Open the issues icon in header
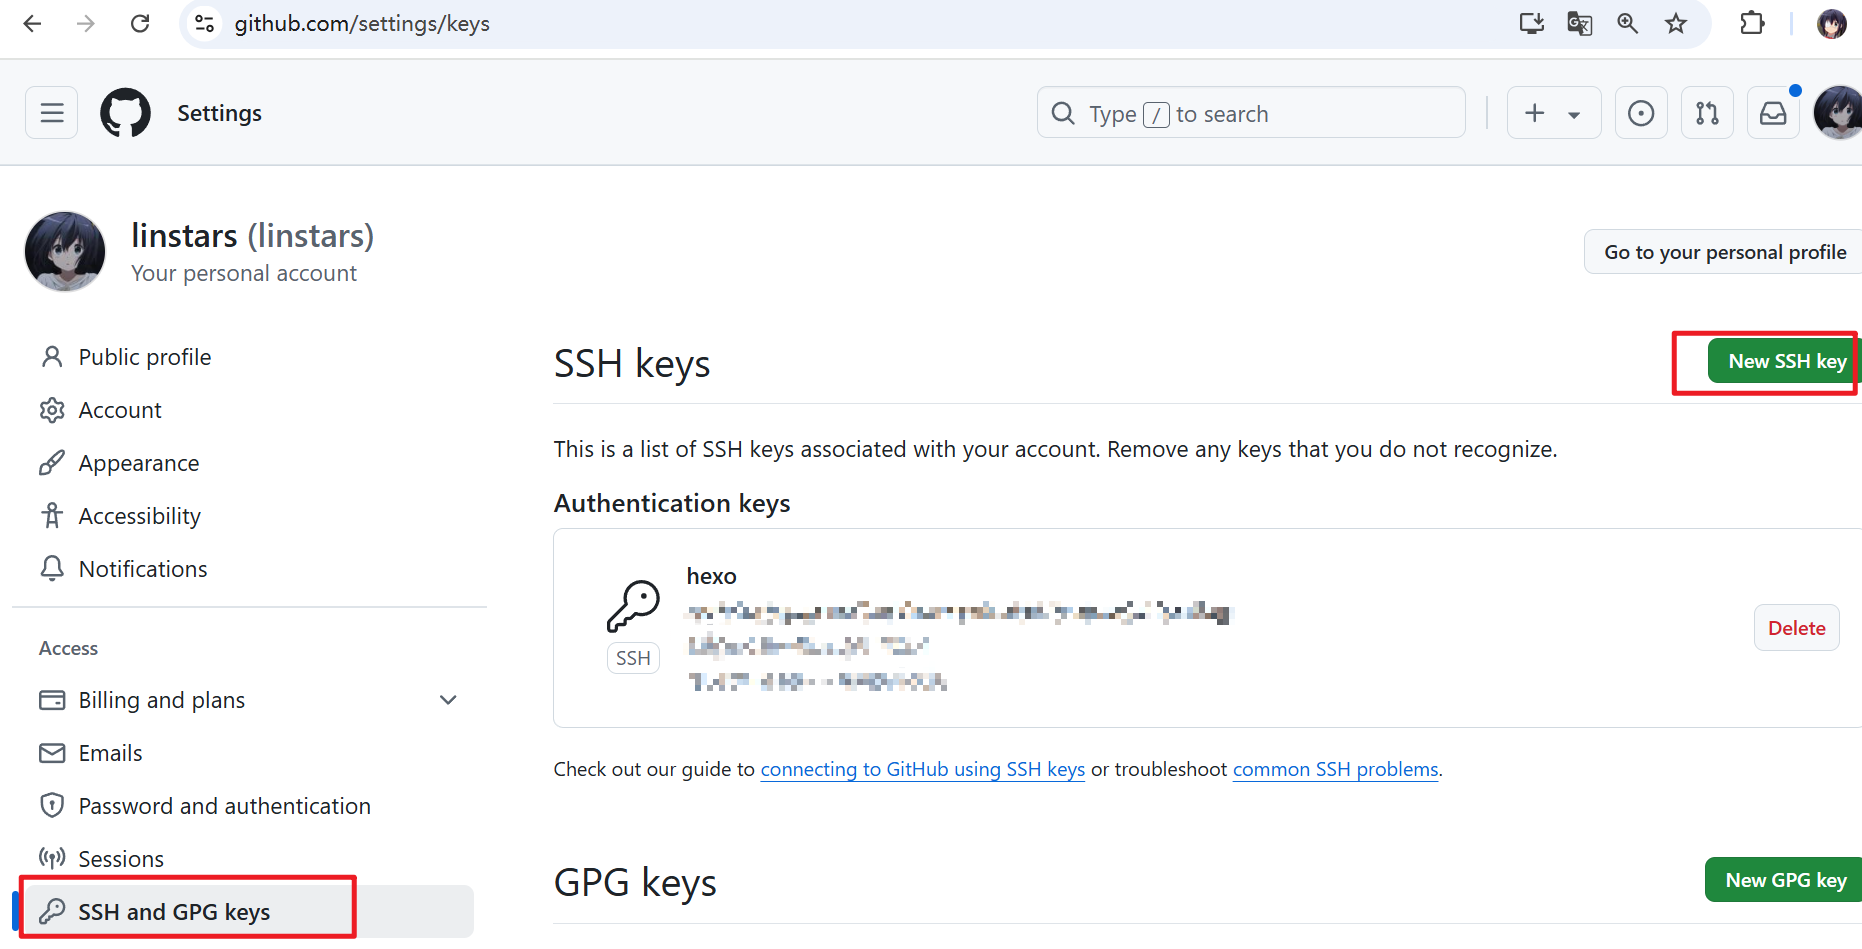The image size is (1862, 949). tap(1640, 113)
